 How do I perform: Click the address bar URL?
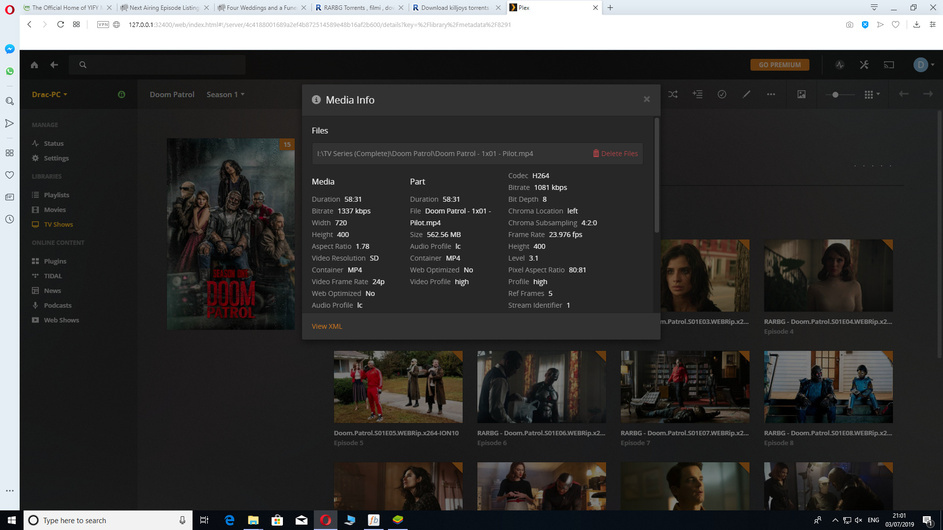(320, 25)
